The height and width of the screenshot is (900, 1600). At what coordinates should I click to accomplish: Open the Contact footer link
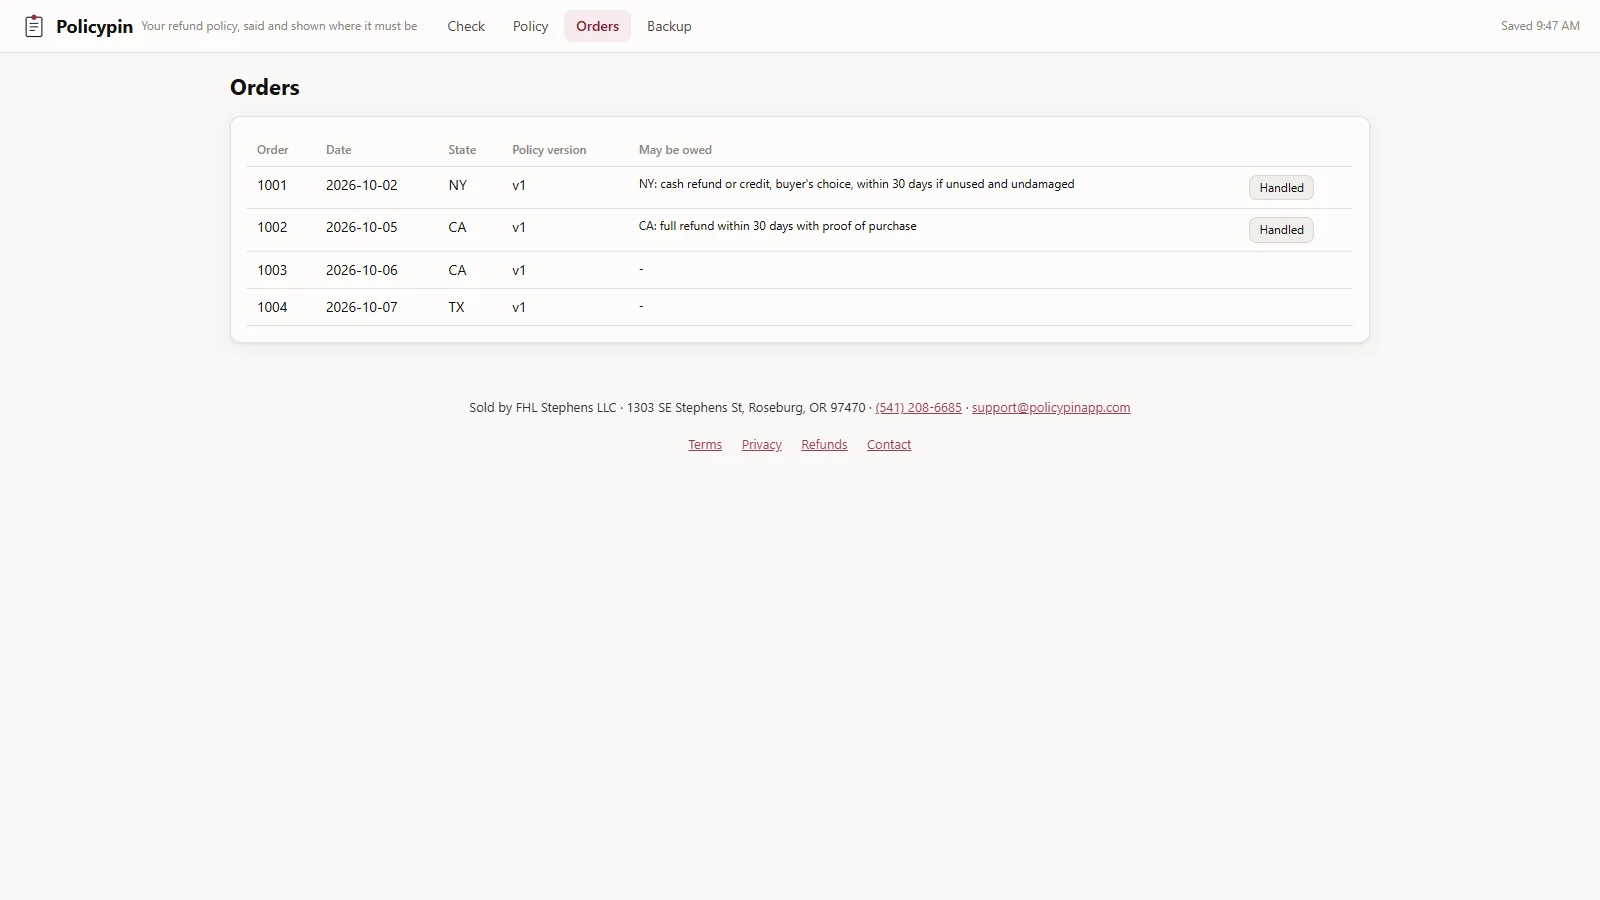pos(889,444)
